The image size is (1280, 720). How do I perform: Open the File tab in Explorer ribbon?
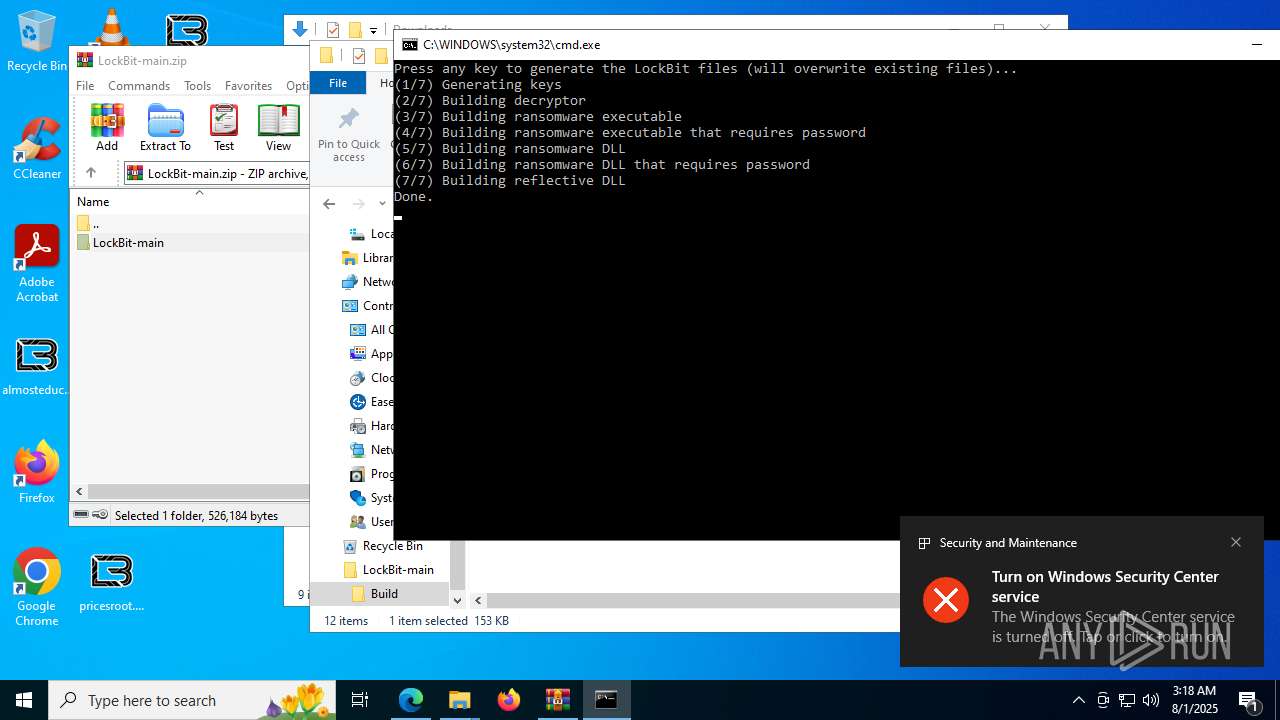tap(338, 83)
